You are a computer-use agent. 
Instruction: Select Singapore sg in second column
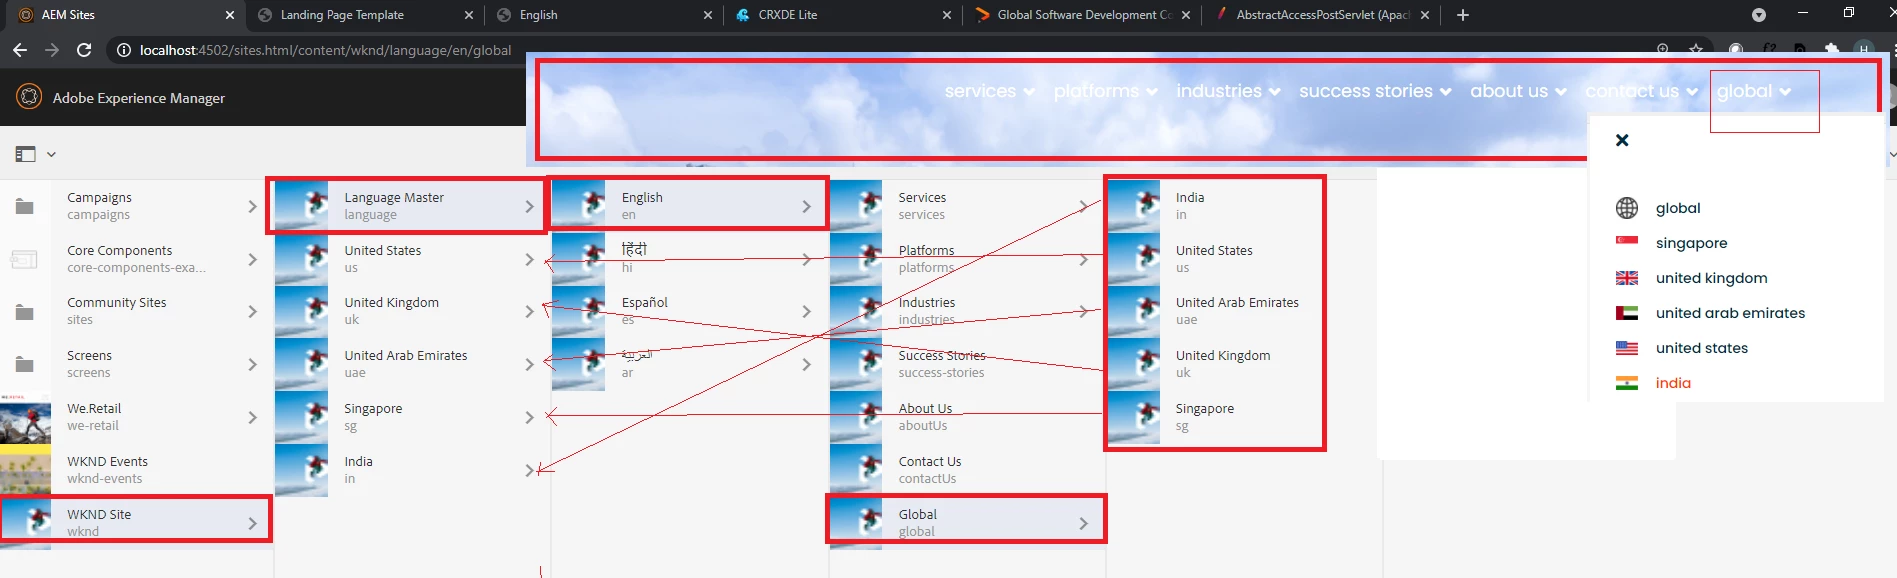click(x=412, y=417)
